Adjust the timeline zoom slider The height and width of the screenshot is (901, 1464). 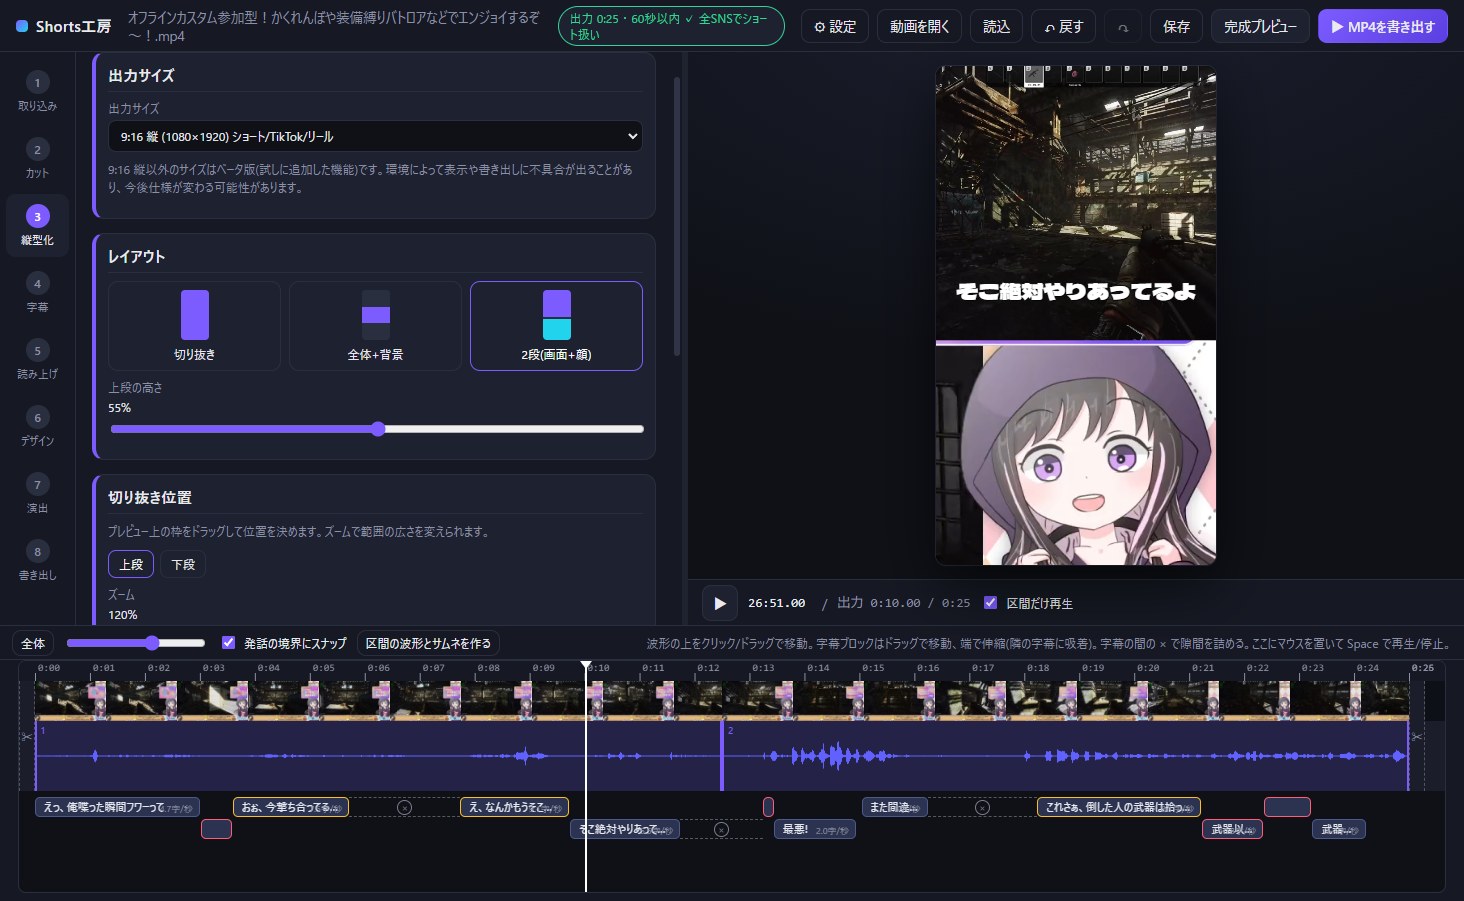[136, 643]
